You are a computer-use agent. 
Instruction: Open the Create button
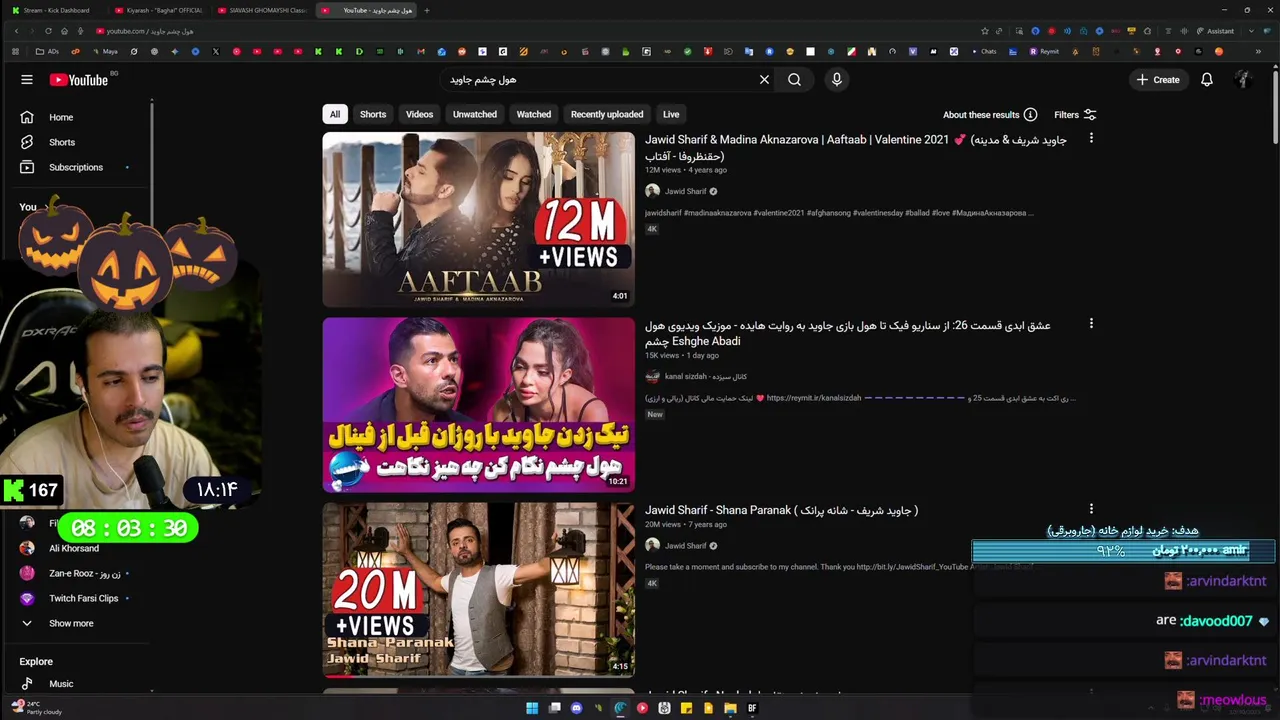point(1158,80)
